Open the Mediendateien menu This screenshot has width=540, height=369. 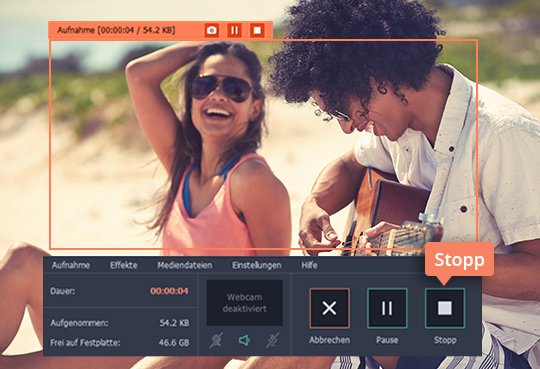[x=185, y=265]
